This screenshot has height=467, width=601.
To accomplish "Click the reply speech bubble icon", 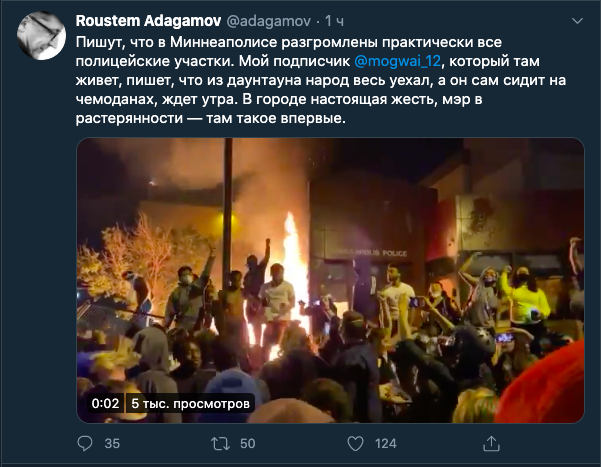I will pos(85,444).
